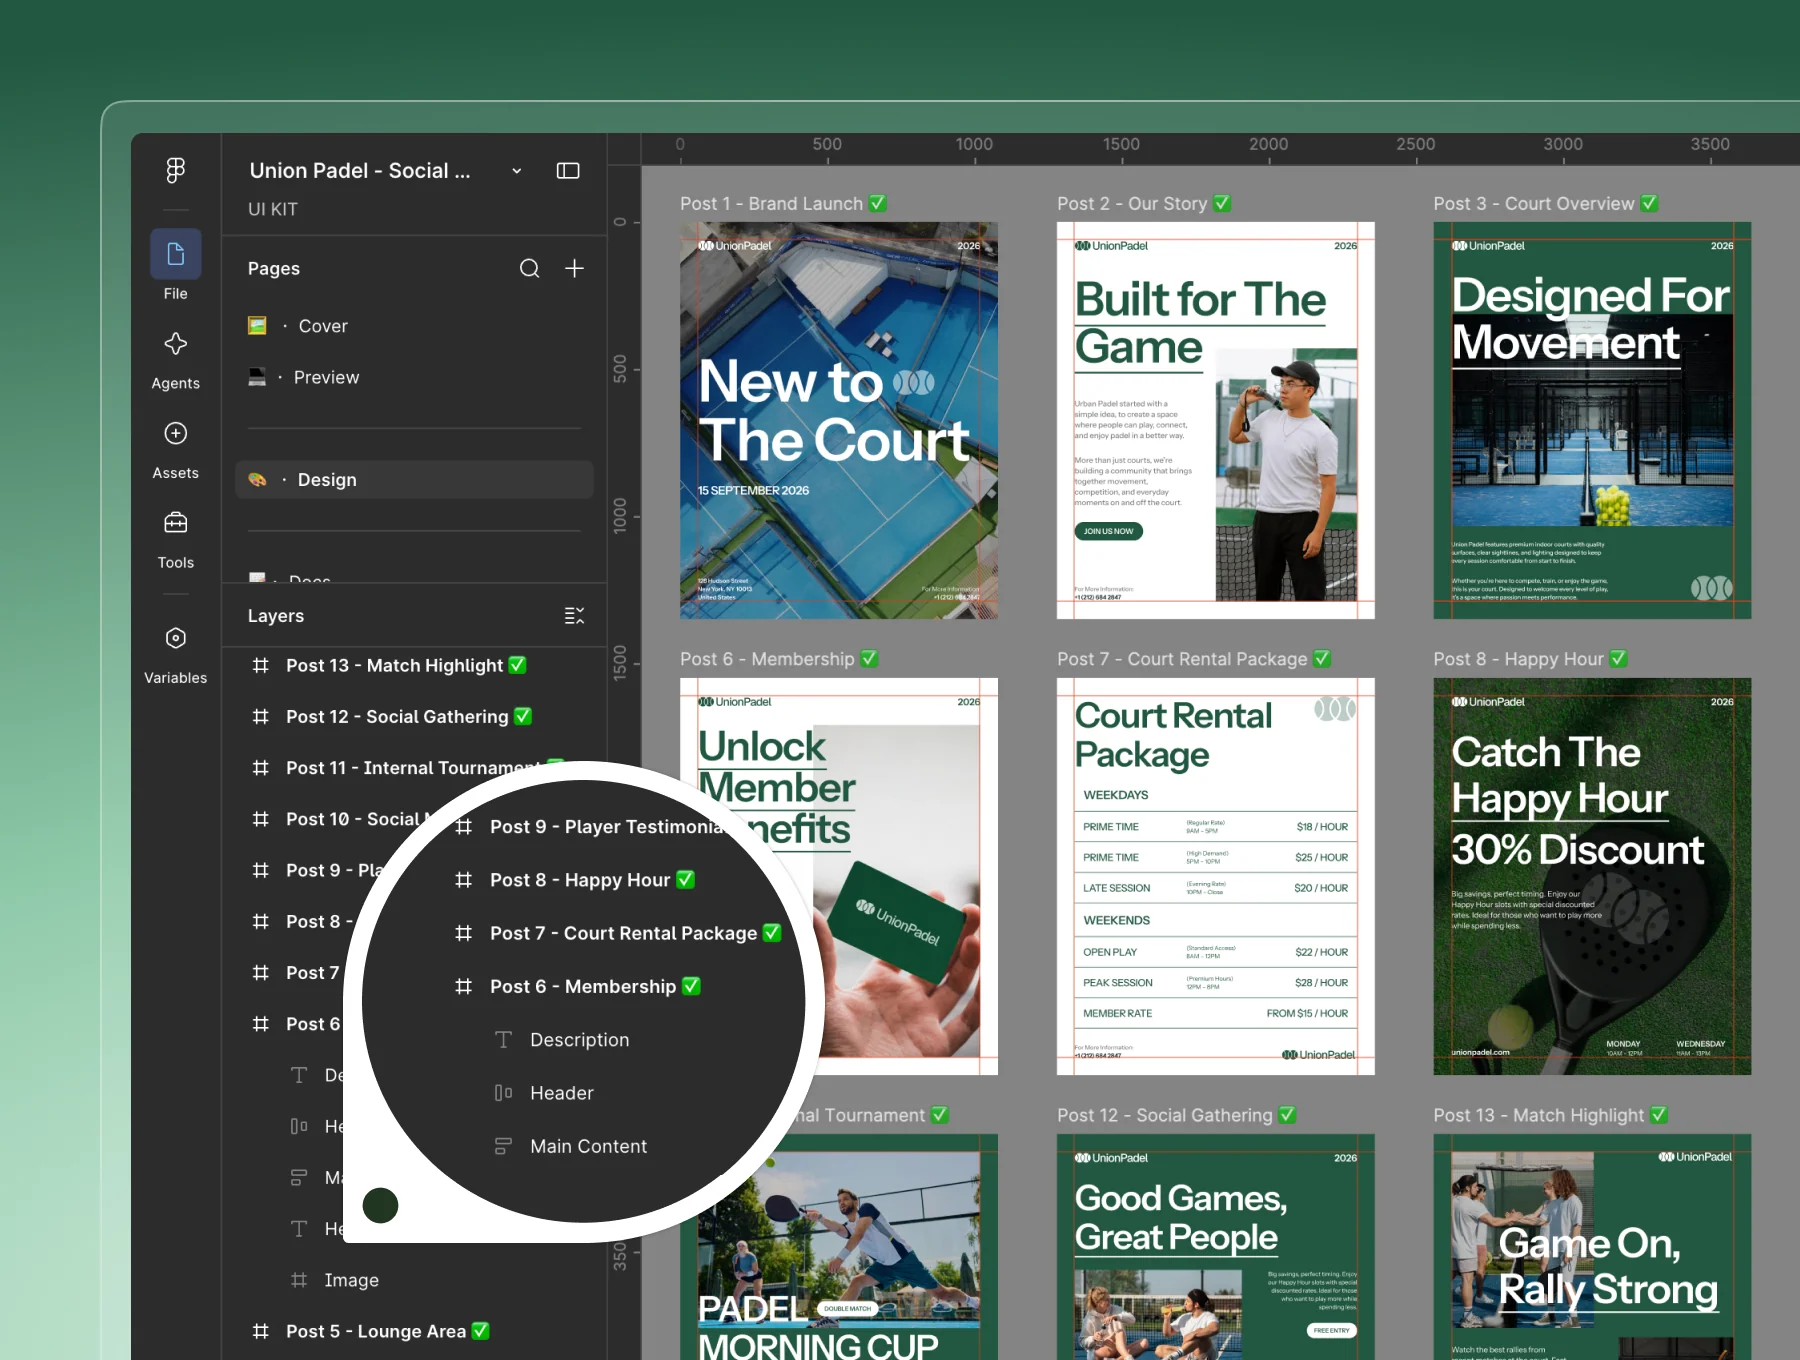This screenshot has height=1360, width=1800.
Task: Click frame icon of Post 13 layer
Action: pyautogui.click(x=261, y=665)
